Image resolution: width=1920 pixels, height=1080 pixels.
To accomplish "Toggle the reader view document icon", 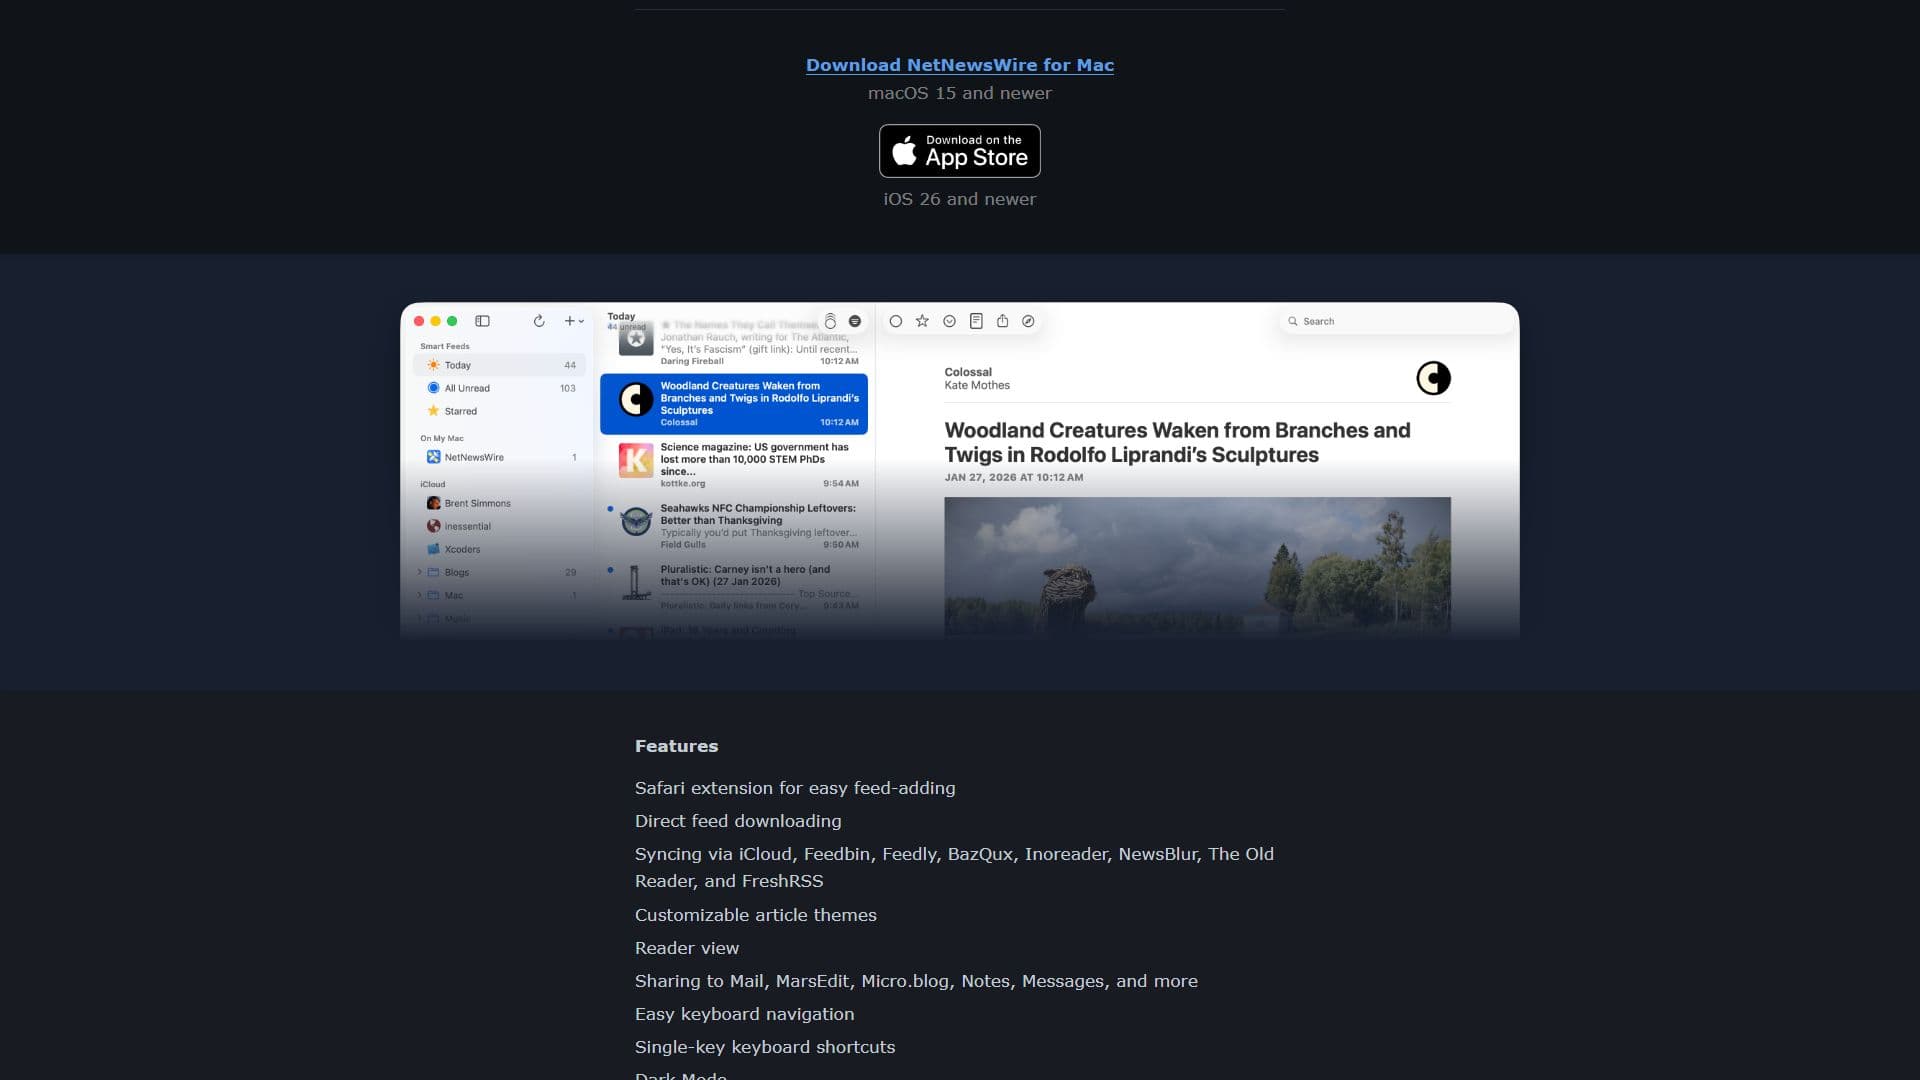I will coord(976,321).
